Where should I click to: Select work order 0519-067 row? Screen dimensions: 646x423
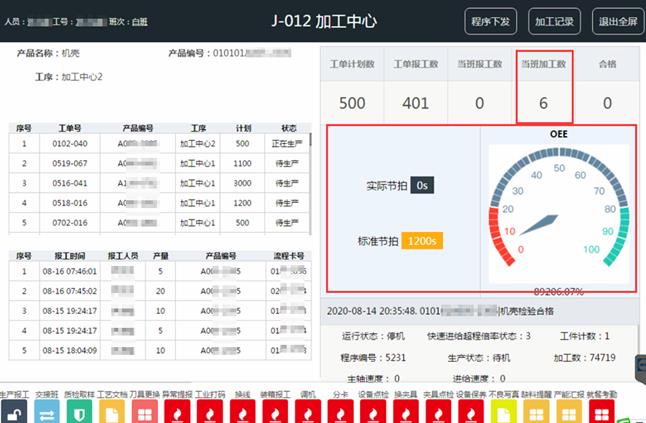[159, 164]
